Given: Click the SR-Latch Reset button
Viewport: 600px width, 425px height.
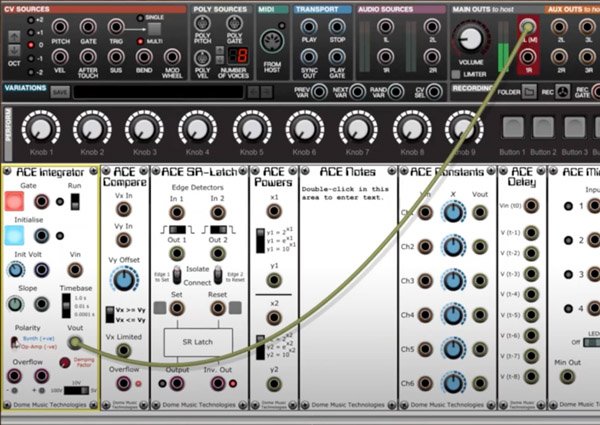Looking at the screenshot, I should coord(235,308).
